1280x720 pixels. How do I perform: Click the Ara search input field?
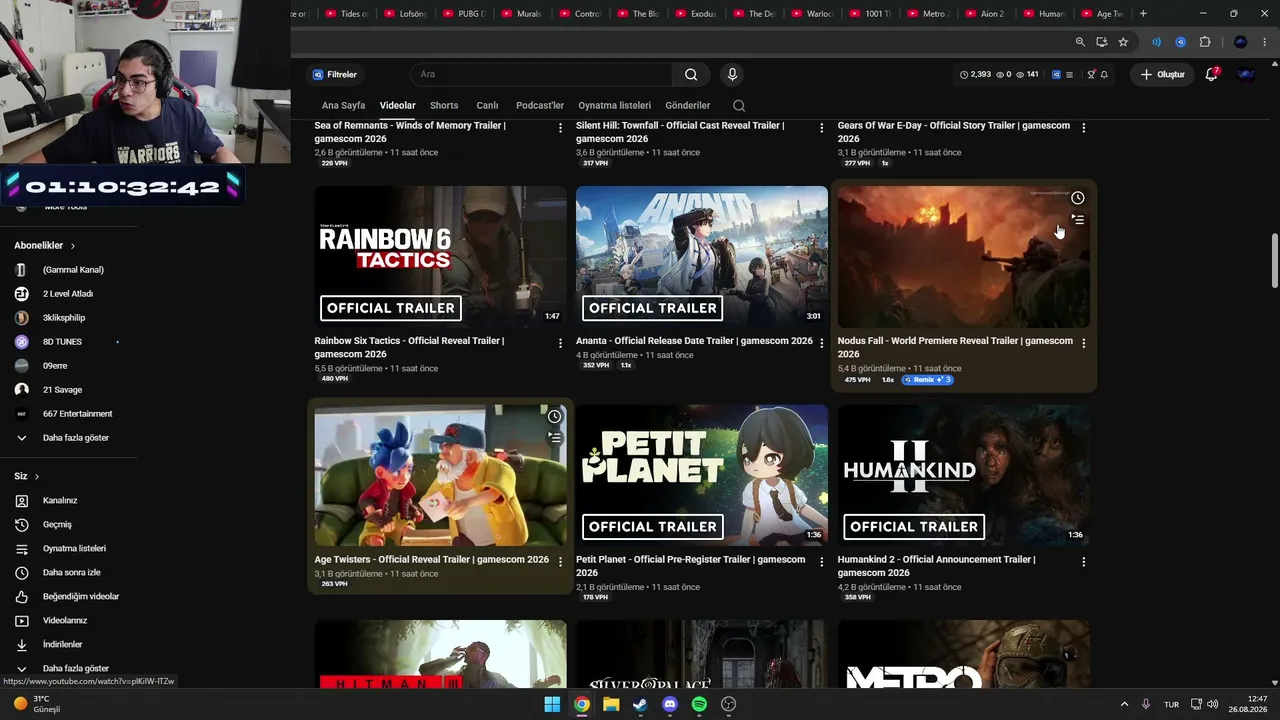point(541,75)
